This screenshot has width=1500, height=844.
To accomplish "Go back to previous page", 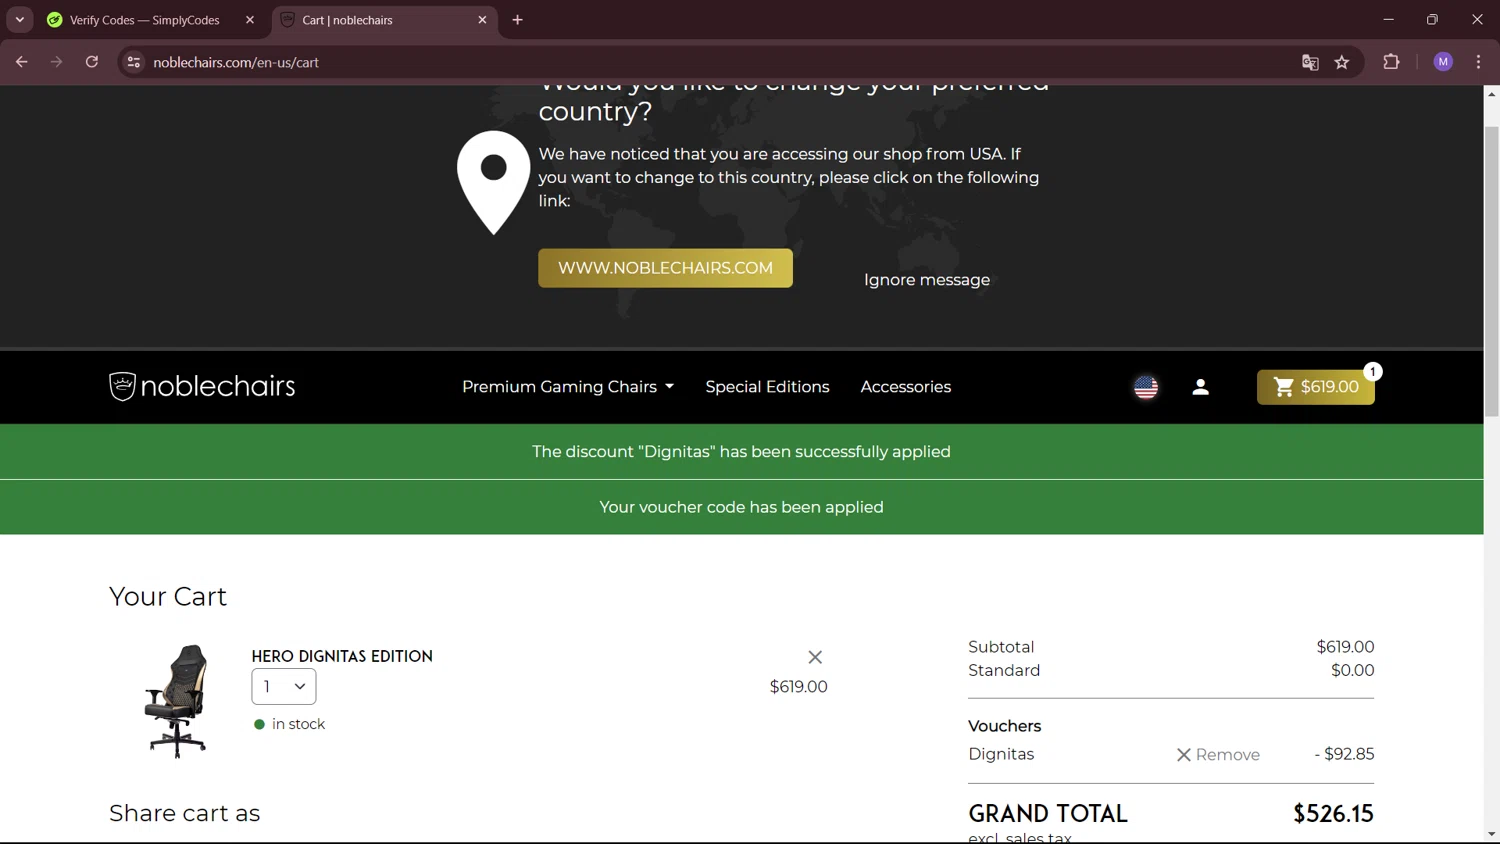I will [22, 62].
